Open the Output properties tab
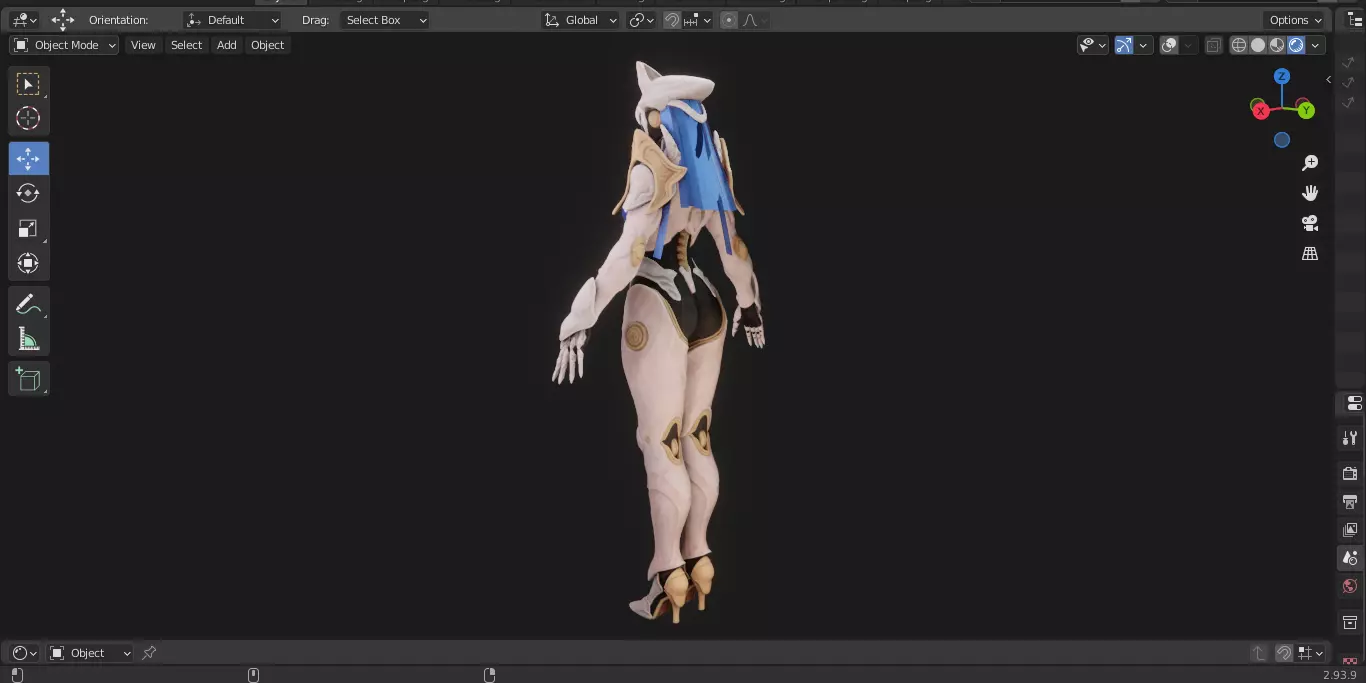Screen dimensions: 1366x683 pyautogui.click(x=1350, y=501)
